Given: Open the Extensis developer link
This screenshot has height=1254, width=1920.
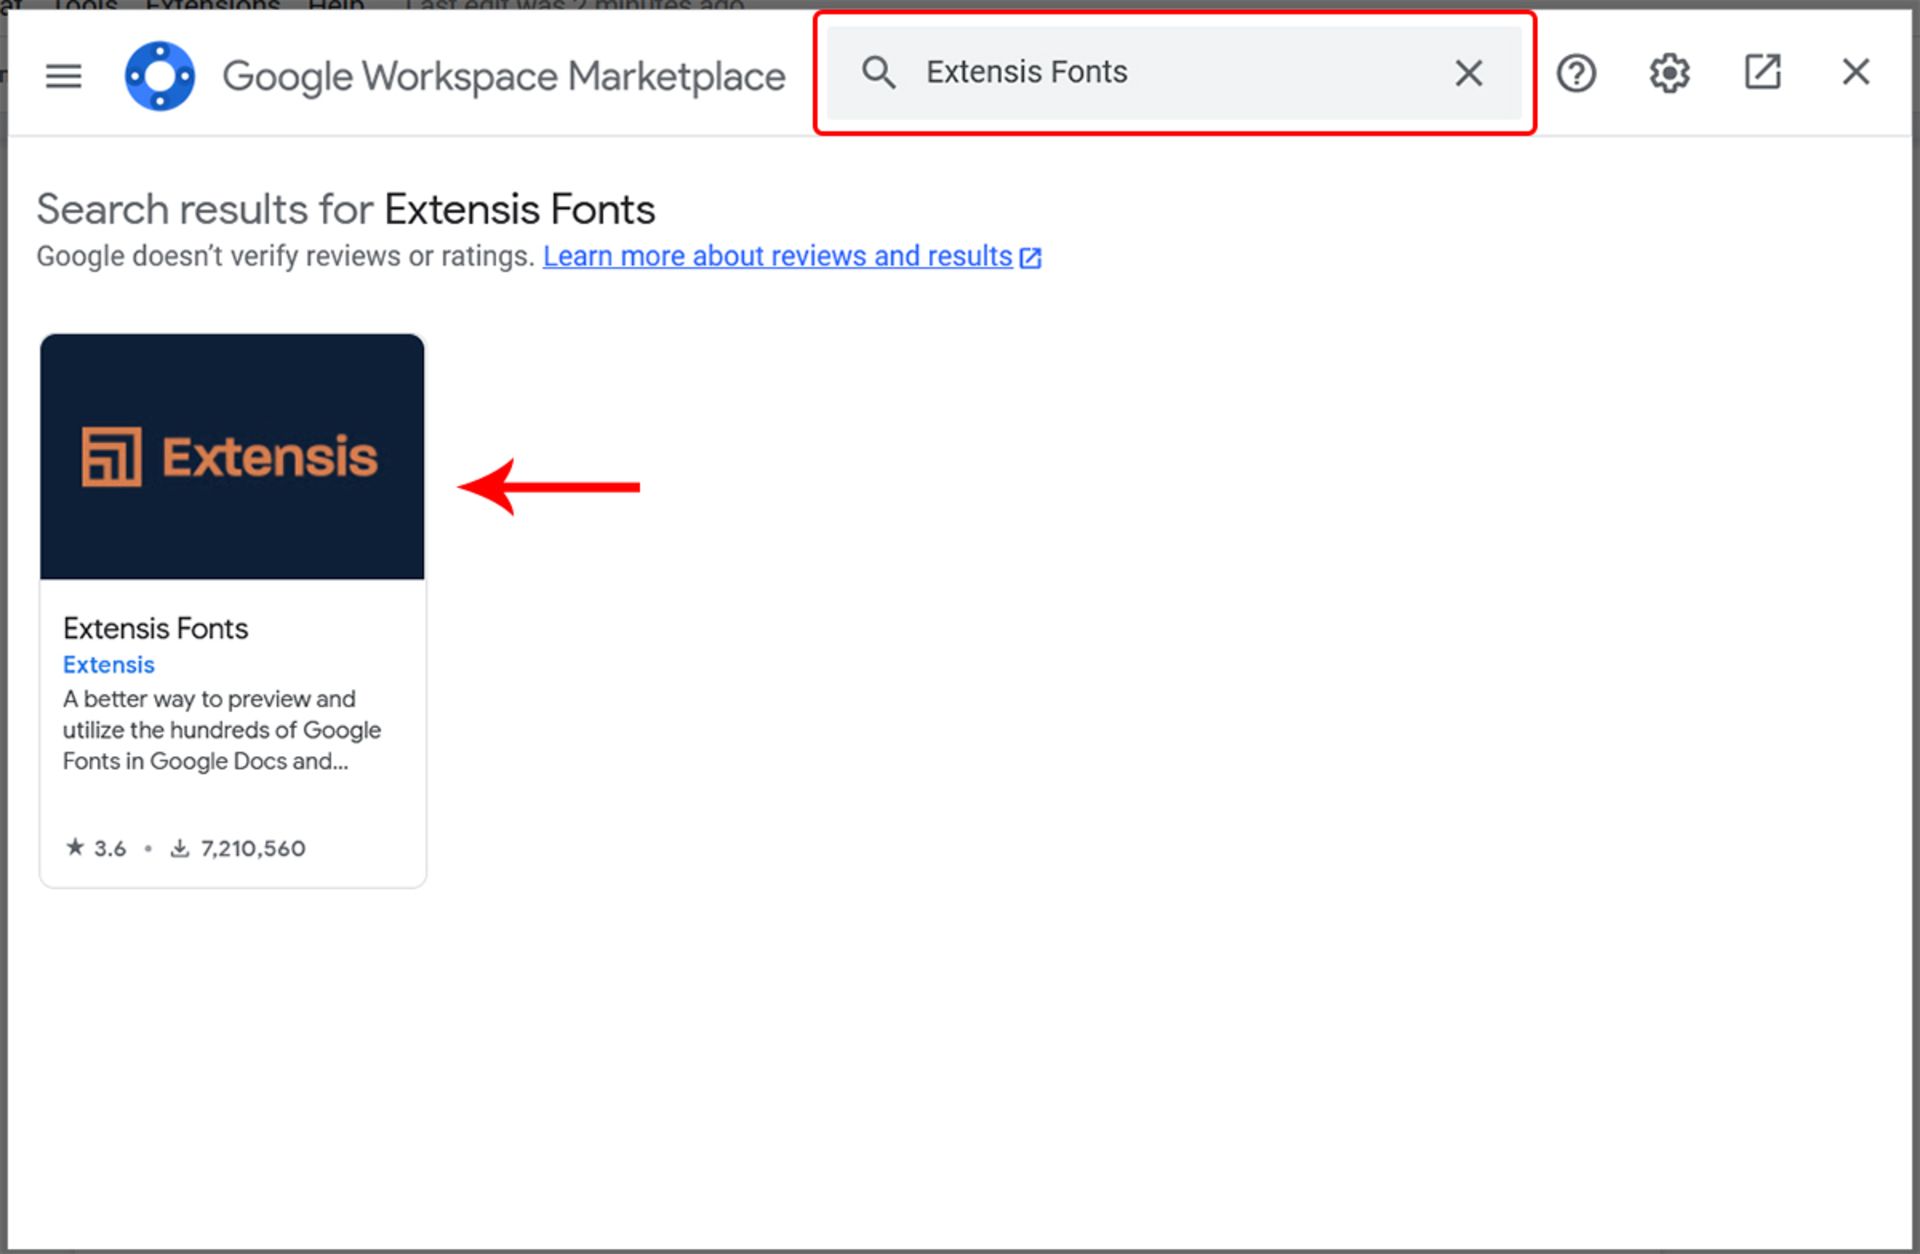Looking at the screenshot, I should [x=108, y=665].
